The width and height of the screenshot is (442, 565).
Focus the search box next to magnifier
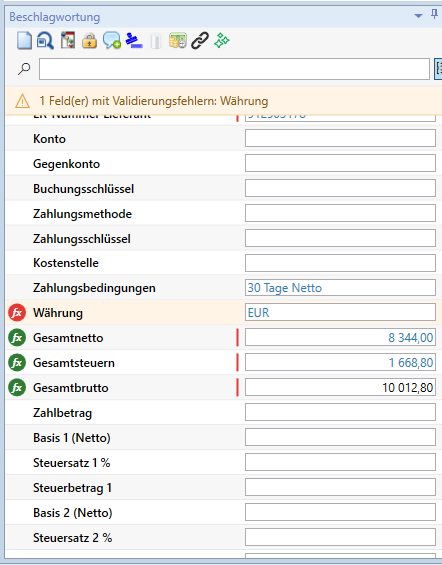pos(234,69)
